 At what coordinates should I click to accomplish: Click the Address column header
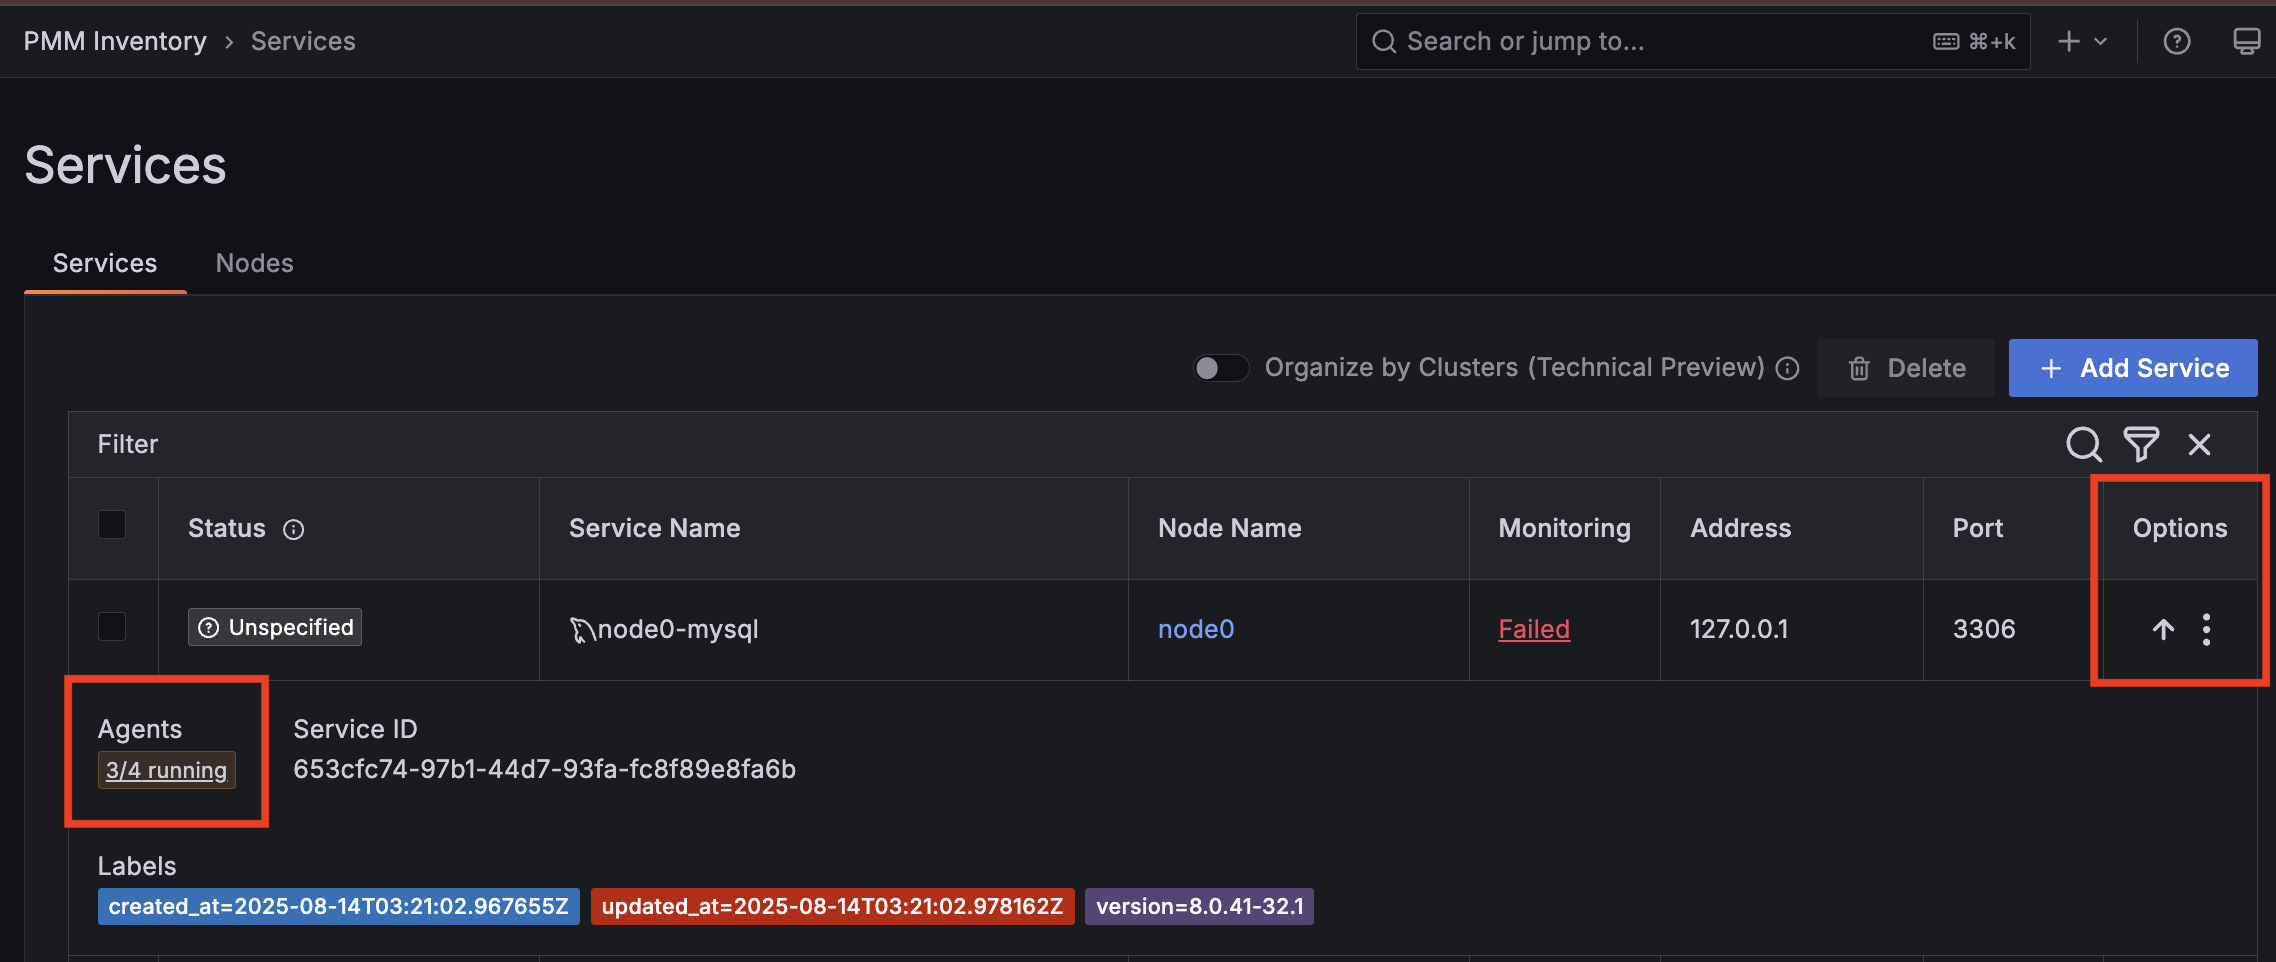point(1741,528)
